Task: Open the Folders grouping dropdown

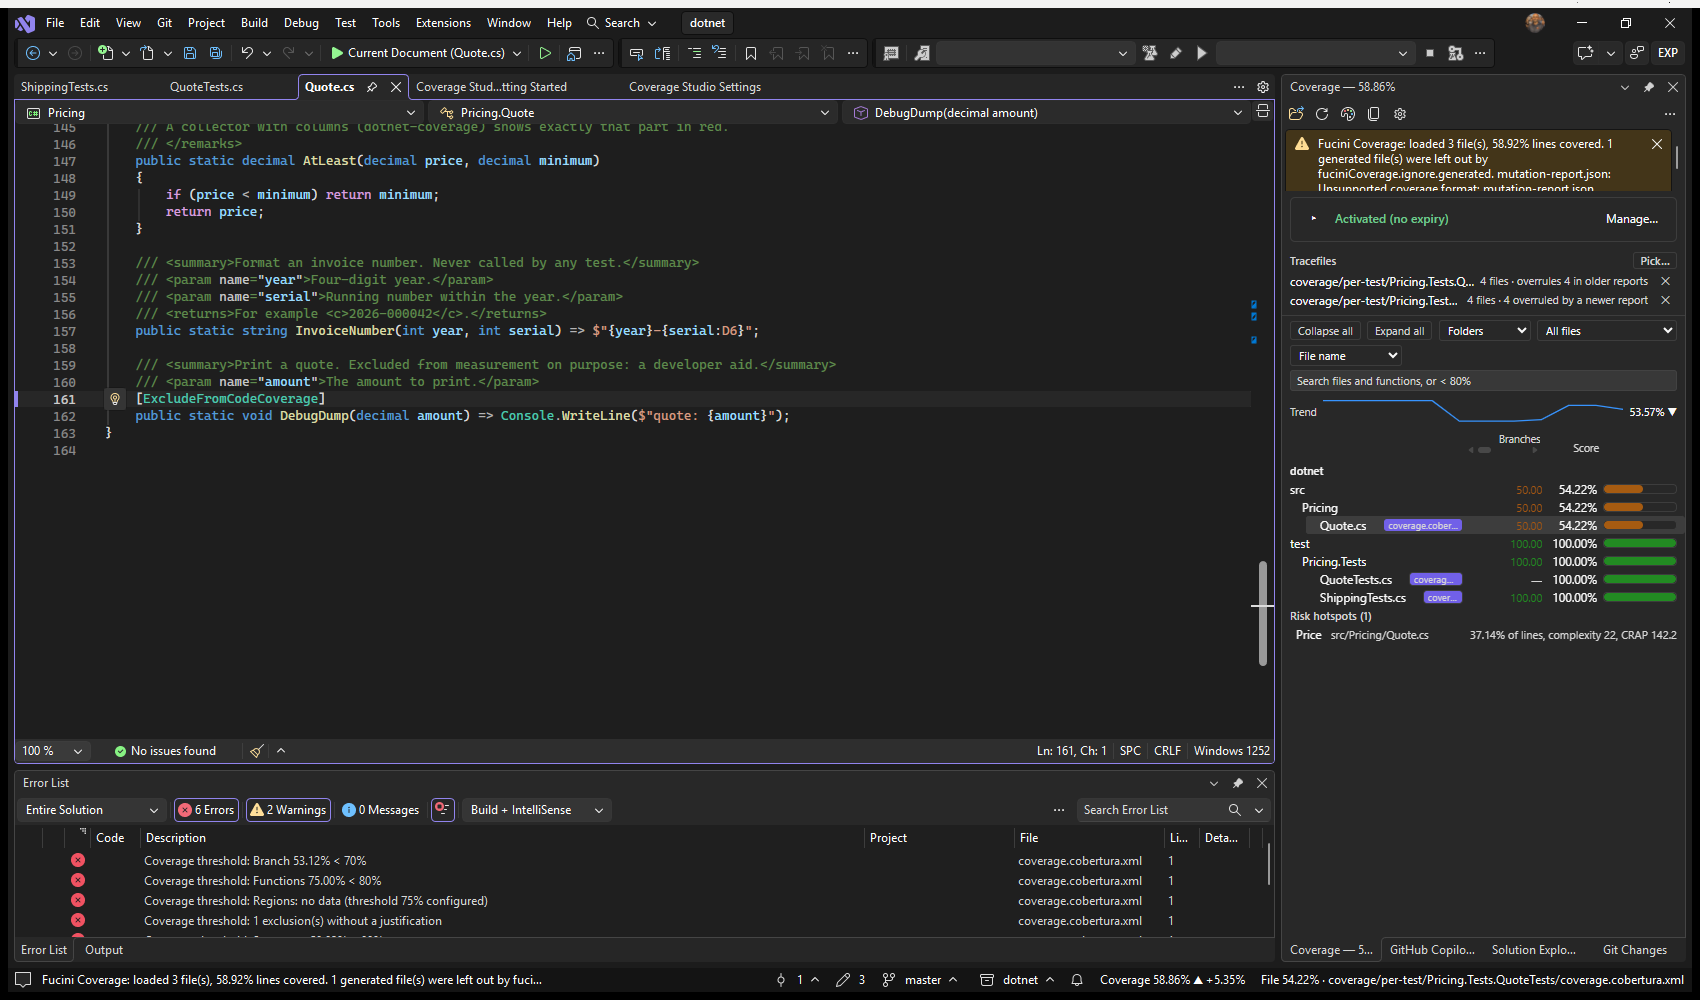Action: [x=1485, y=331]
